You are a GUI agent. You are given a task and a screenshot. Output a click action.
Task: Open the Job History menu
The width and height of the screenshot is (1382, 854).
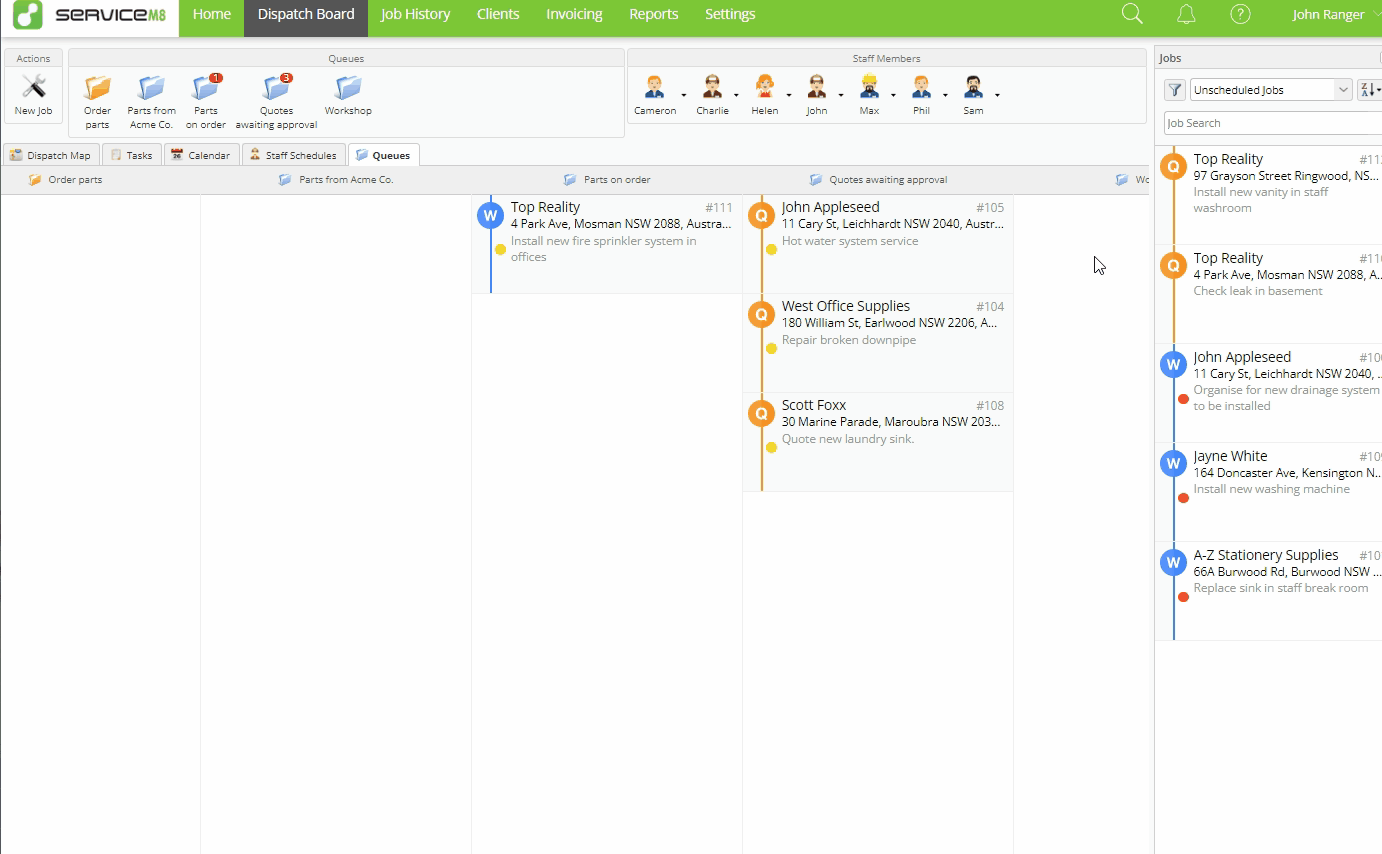[x=415, y=15]
